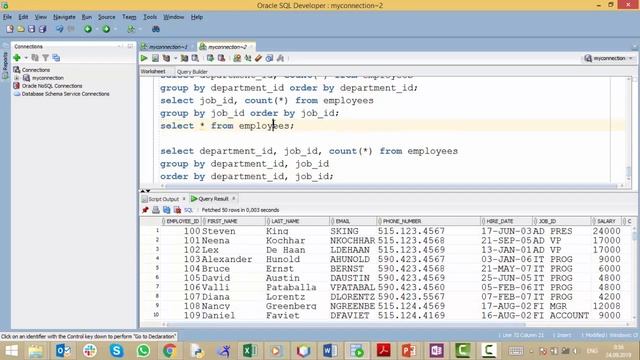Click the green Back navigation arrow
Screen dimensions: 640x360
[x=88, y=29]
